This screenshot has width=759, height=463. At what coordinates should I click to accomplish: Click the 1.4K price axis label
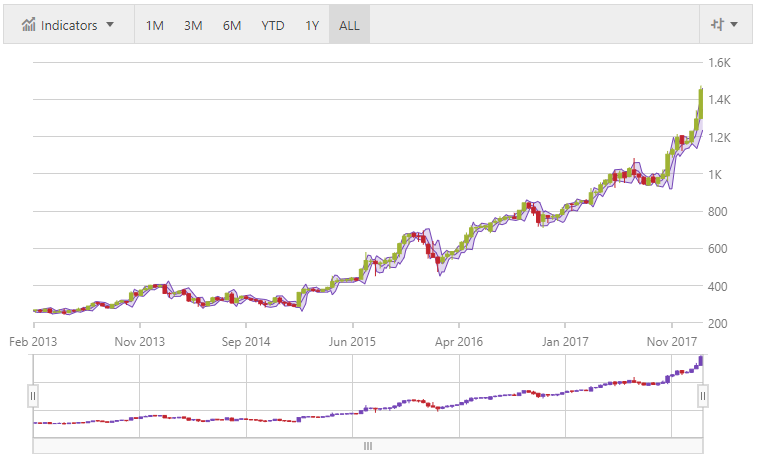click(719, 100)
